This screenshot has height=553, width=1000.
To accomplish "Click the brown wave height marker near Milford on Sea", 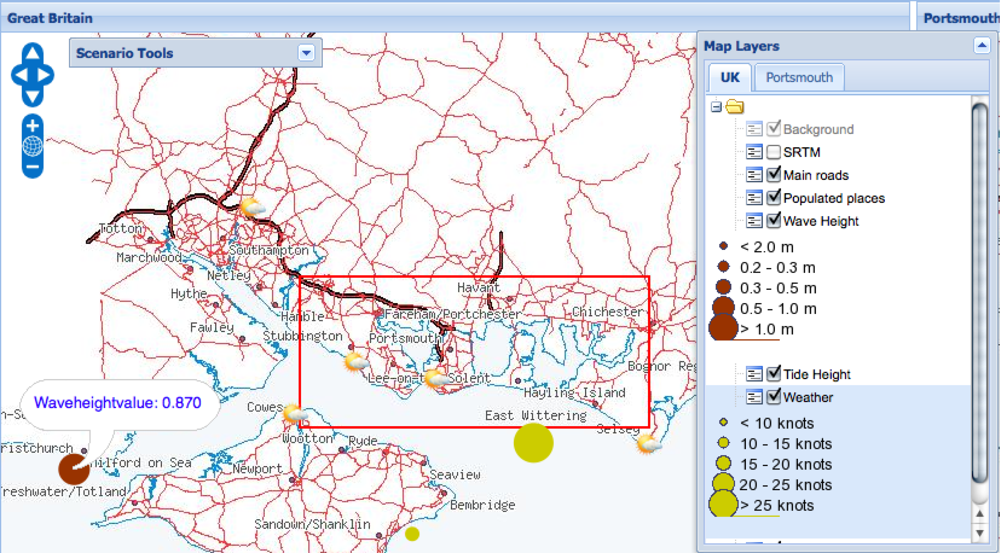I will (73, 468).
